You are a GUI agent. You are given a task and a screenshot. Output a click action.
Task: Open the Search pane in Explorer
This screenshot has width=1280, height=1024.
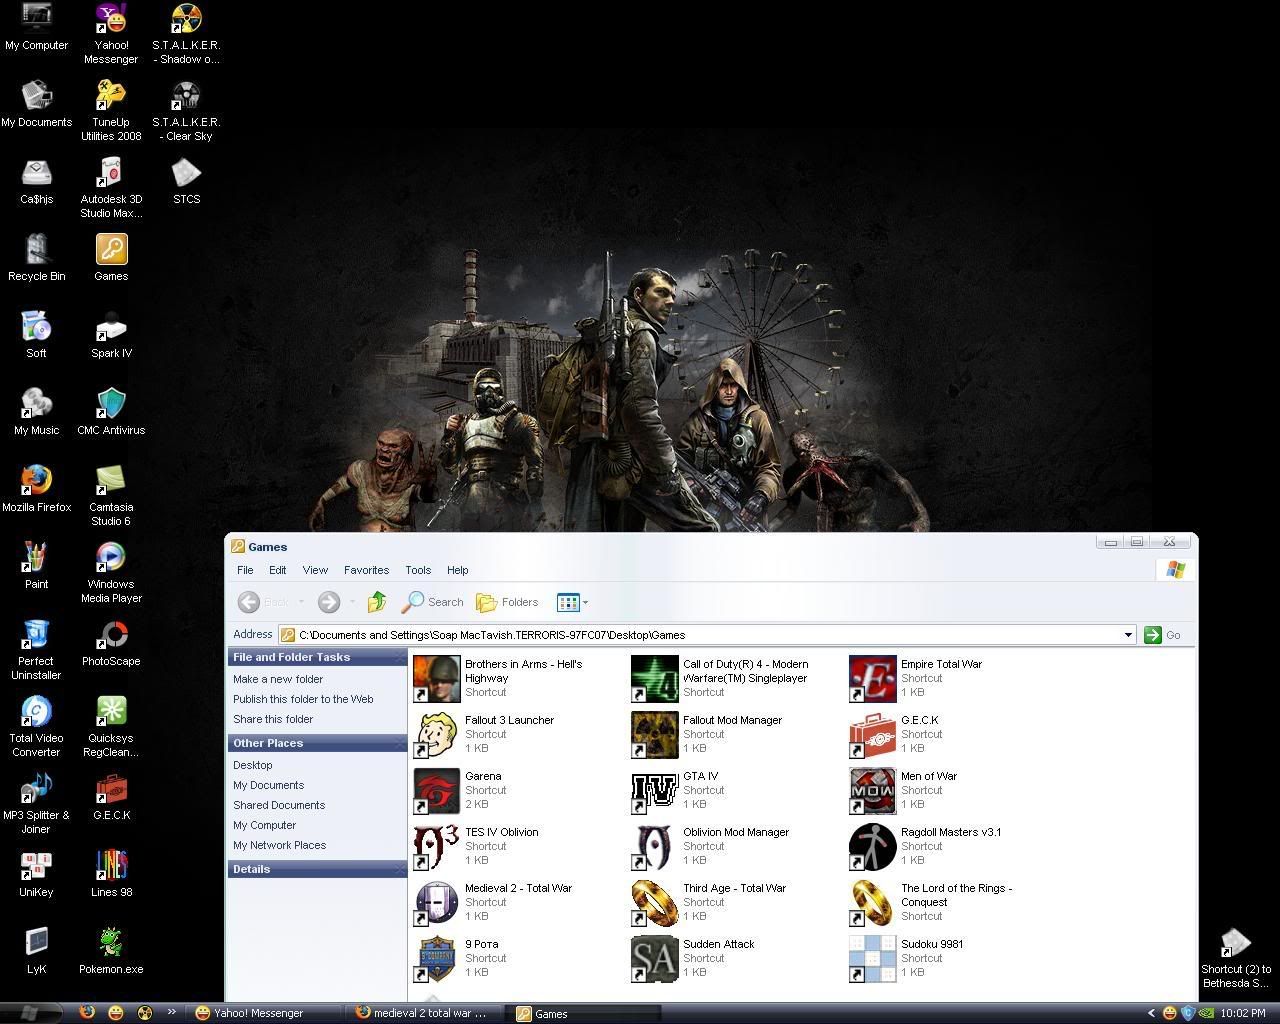click(x=433, y=602)
